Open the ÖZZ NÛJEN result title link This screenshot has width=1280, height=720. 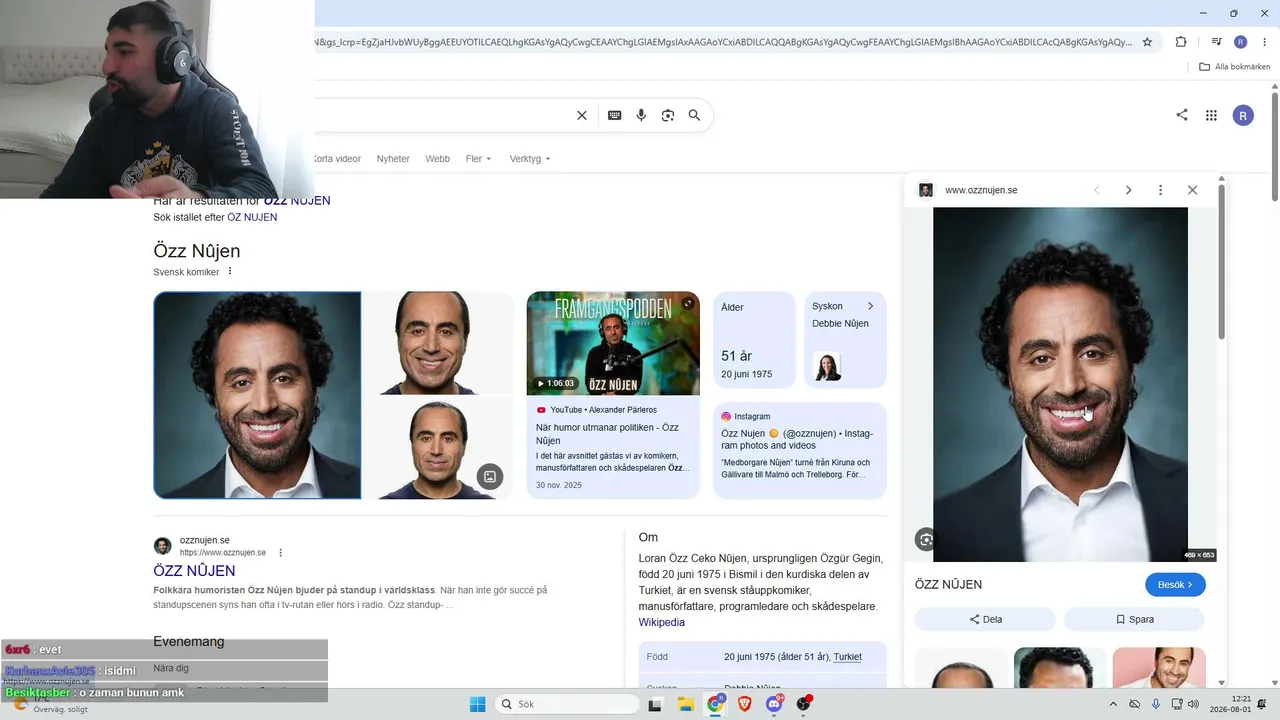[194, 571]
